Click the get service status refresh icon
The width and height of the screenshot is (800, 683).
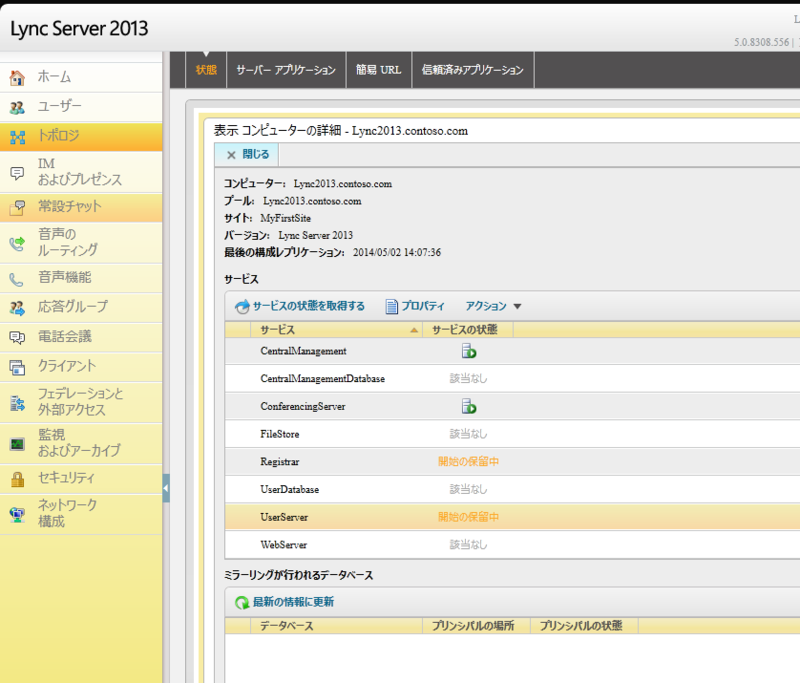tap(242, 307)
